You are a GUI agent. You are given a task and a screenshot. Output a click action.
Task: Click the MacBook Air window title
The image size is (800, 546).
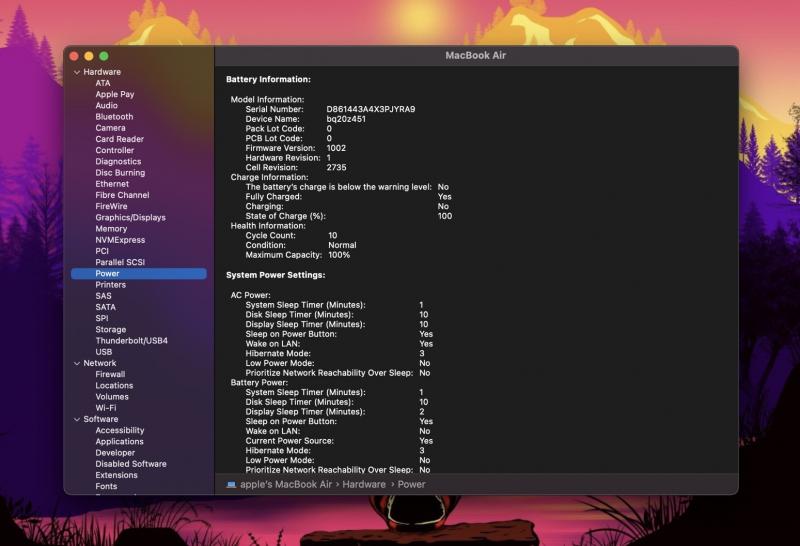click(476, 56)
